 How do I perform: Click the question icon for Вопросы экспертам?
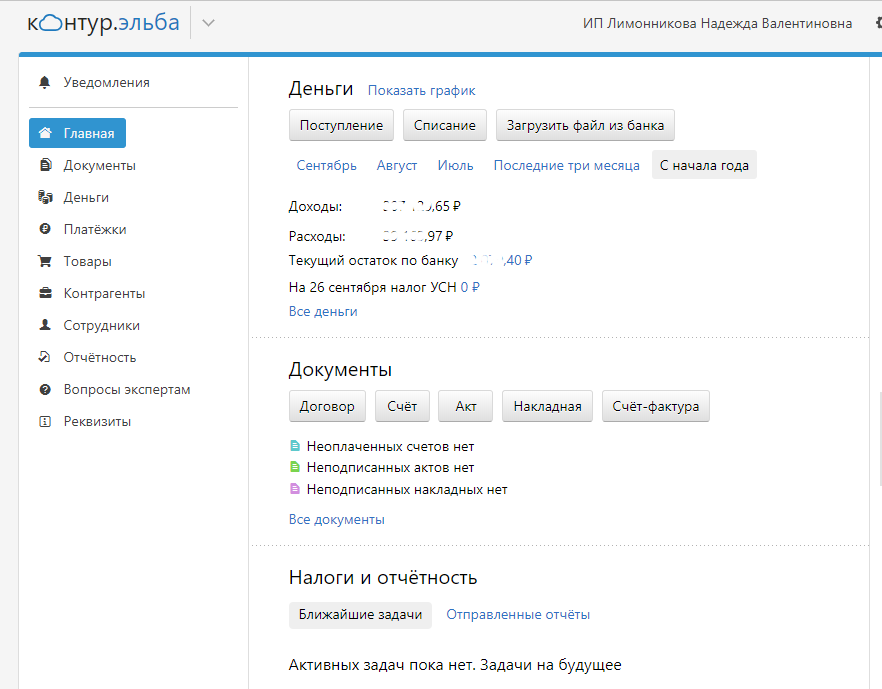[45, 389]
